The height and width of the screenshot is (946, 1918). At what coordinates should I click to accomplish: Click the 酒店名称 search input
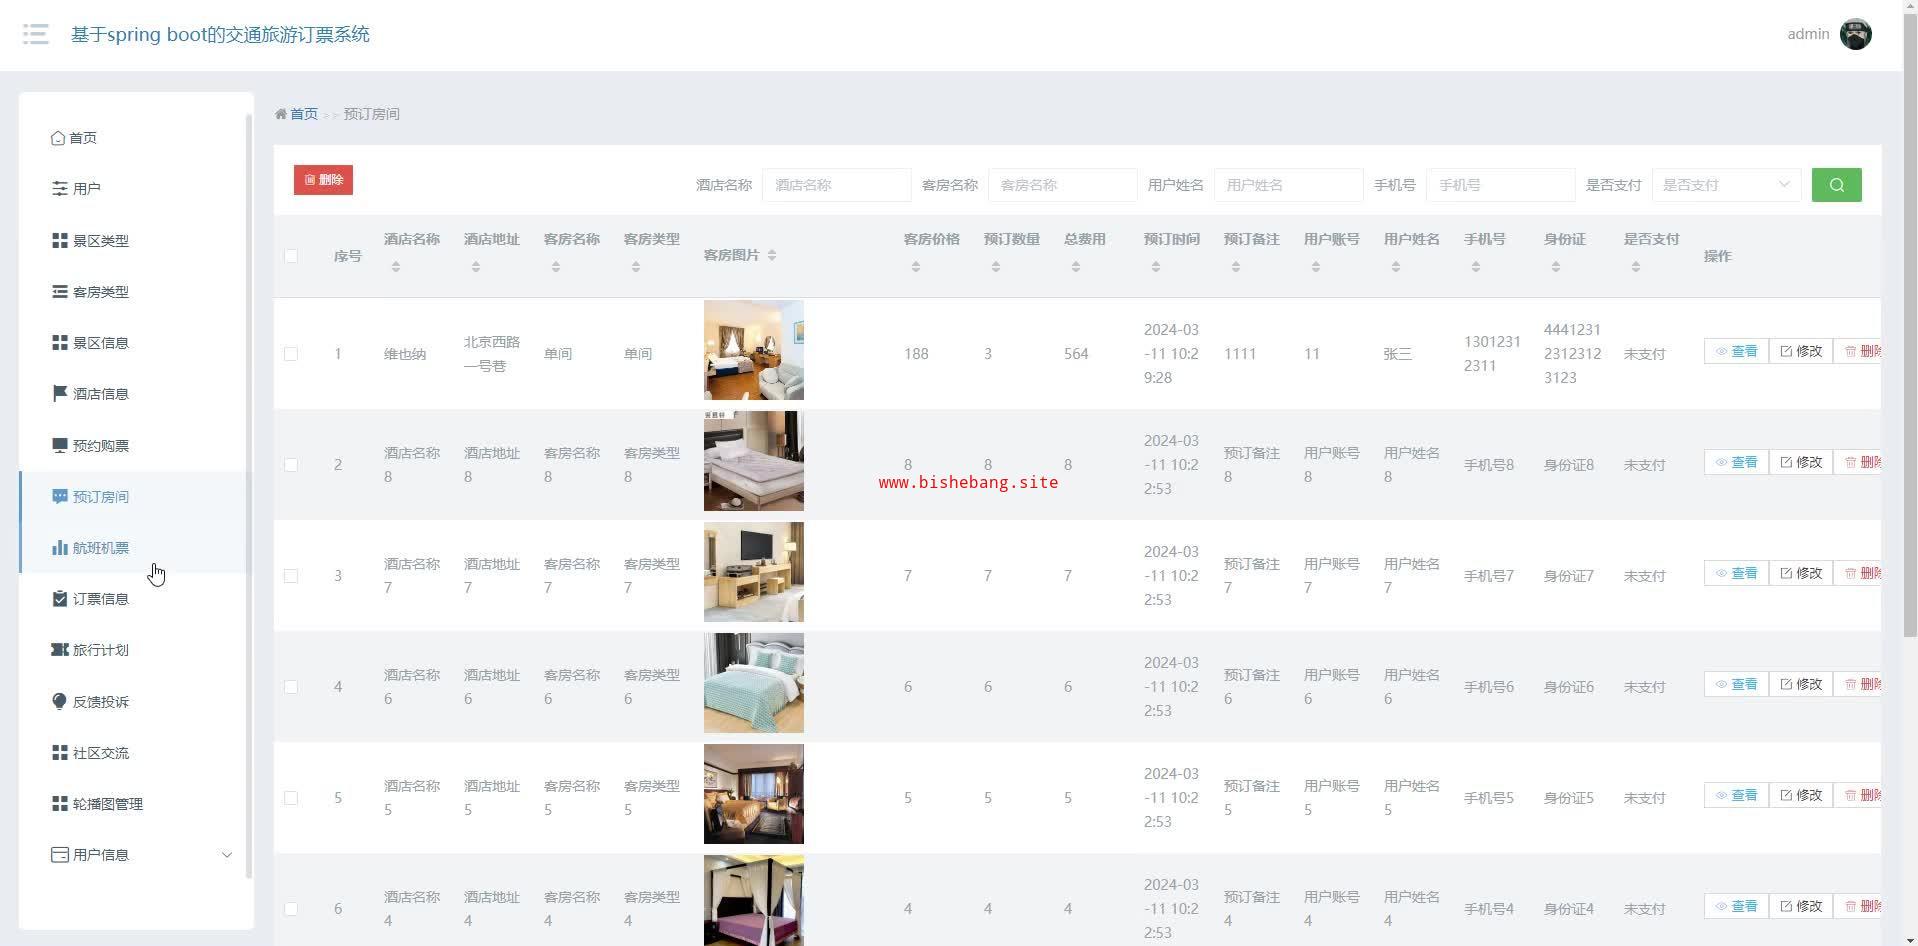tap(836, 185)
